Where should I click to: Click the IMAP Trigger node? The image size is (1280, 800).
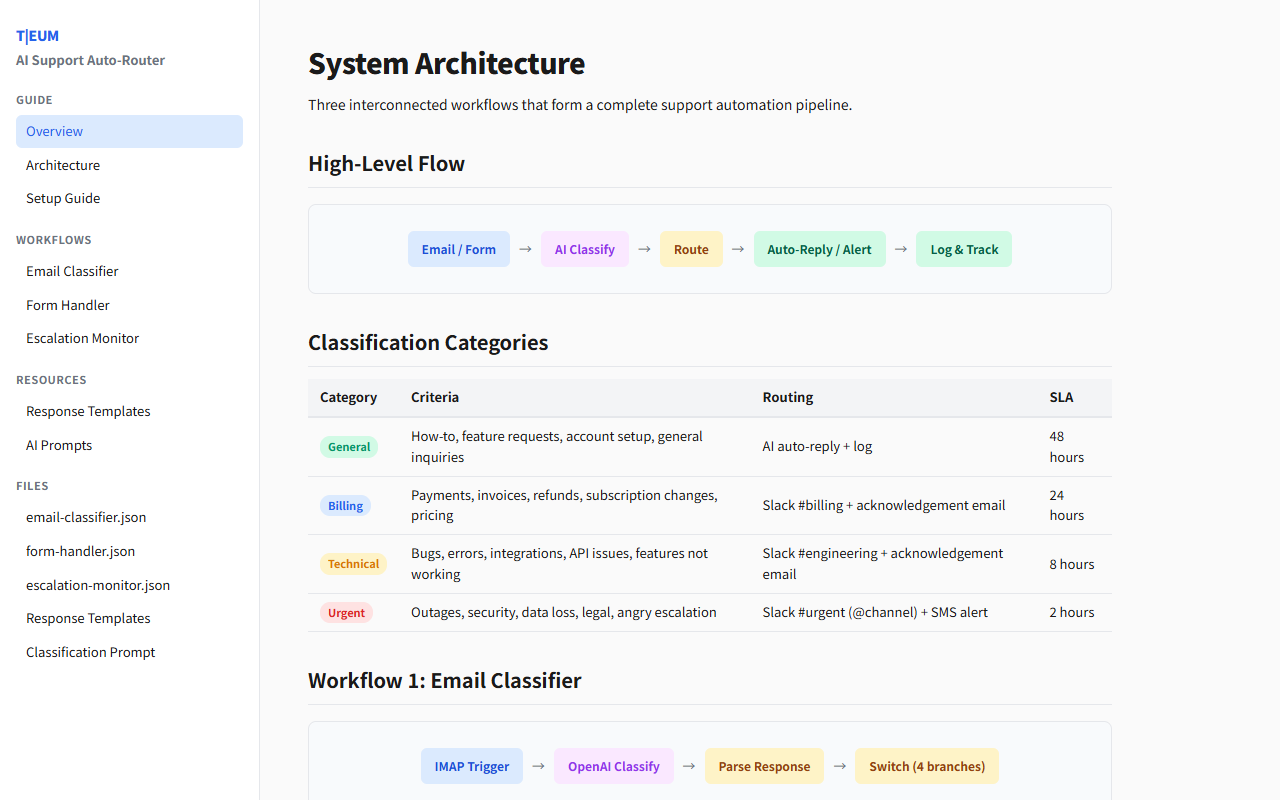click(x=471, y=766)
